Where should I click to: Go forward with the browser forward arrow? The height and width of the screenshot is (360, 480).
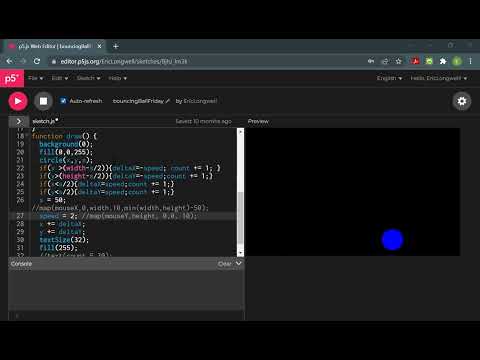pyautogui.click(x=23, y=61)
